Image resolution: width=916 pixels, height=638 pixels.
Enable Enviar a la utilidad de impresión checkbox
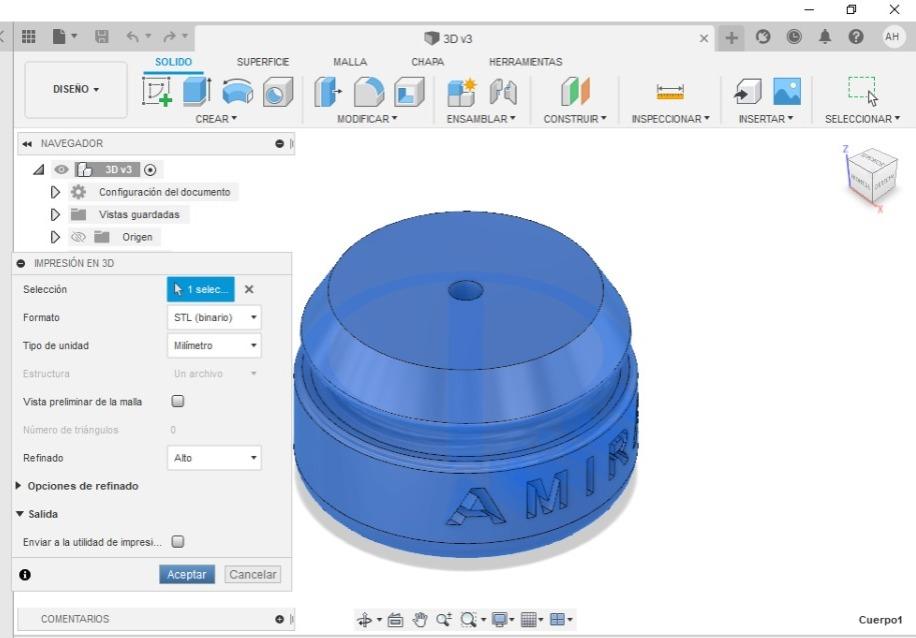[x=178, y=542]
